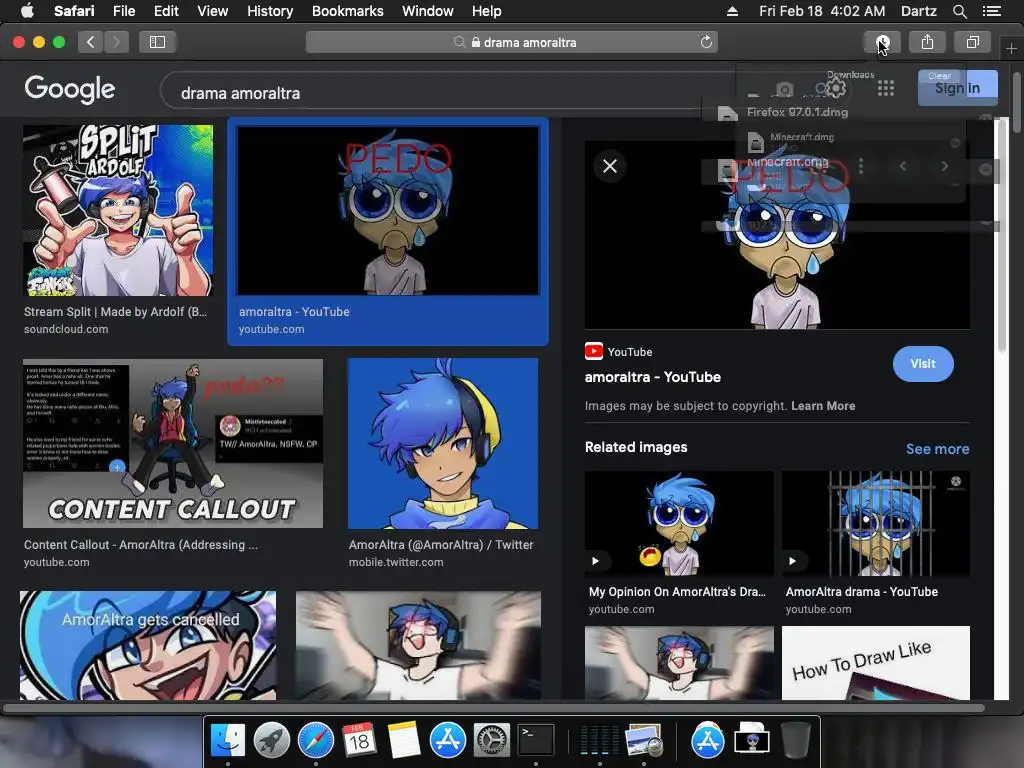This screenshot has height=768, width=1024.
Task: Open the Dock App Store icon beside System Preferences
Action: (447, 741)
